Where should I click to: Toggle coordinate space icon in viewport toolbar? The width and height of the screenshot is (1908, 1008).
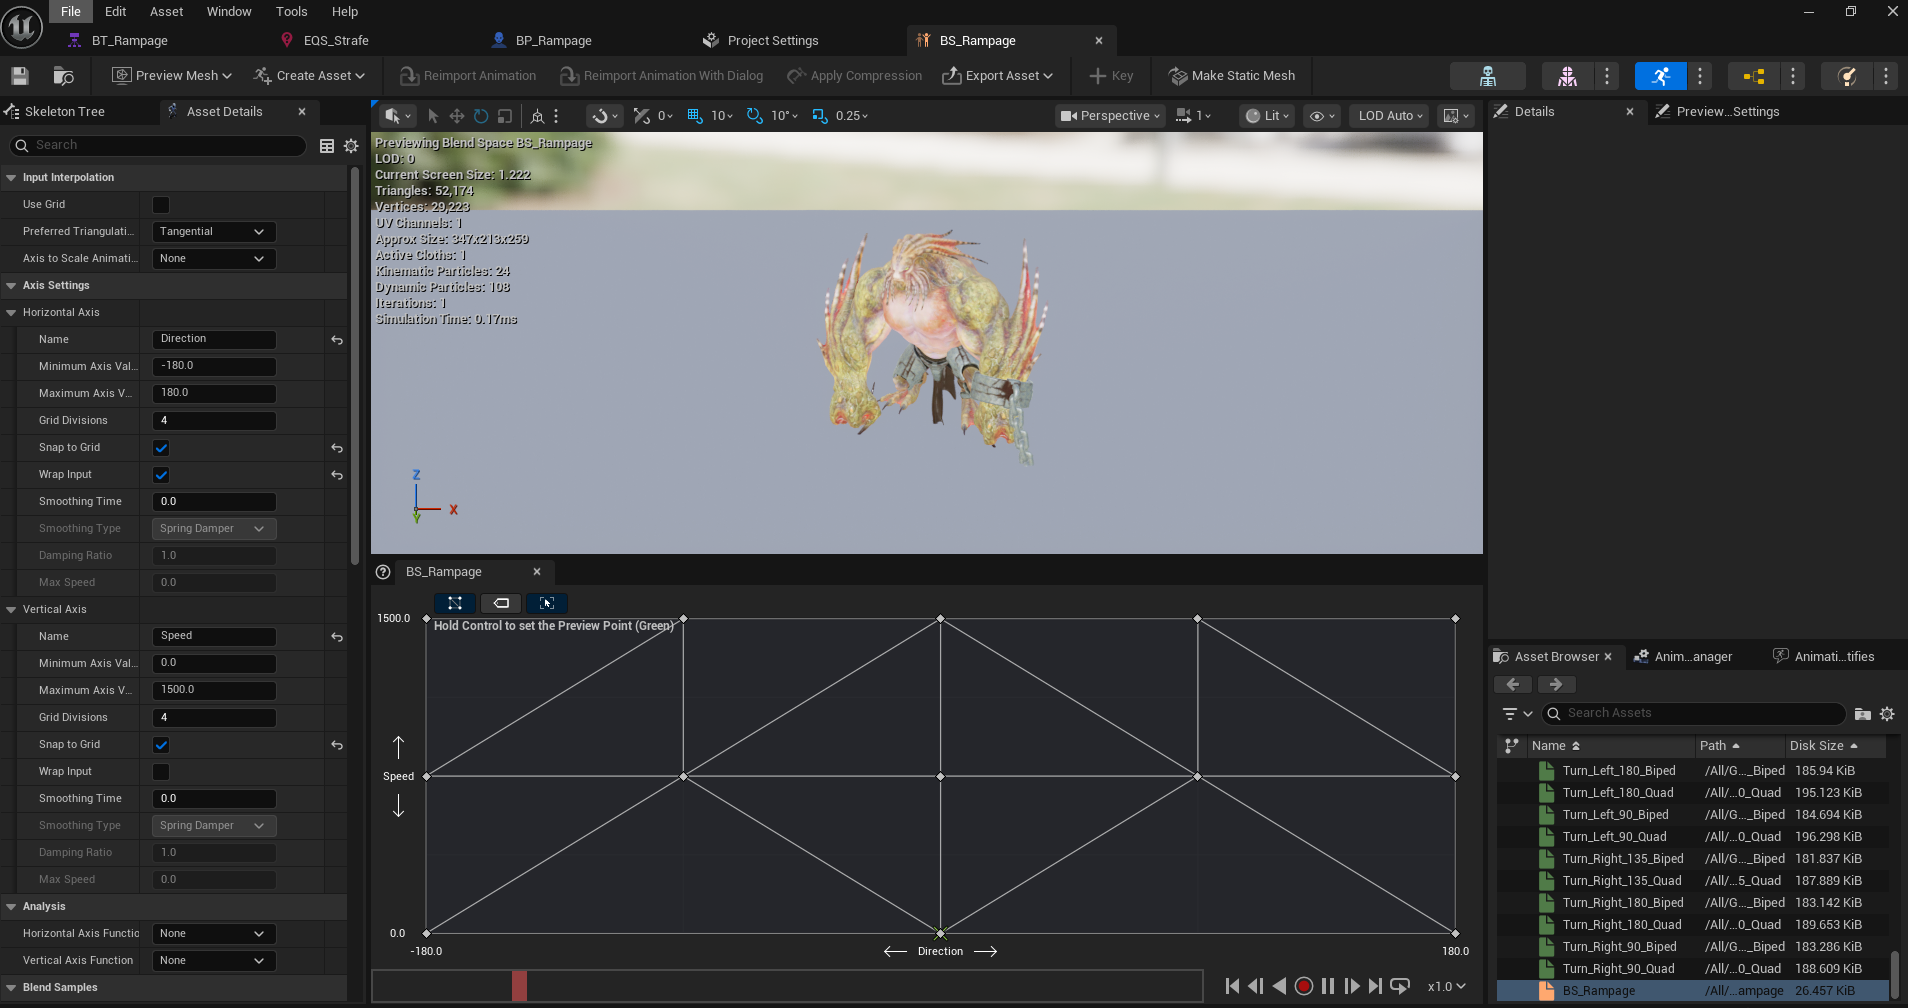point(537,116)
